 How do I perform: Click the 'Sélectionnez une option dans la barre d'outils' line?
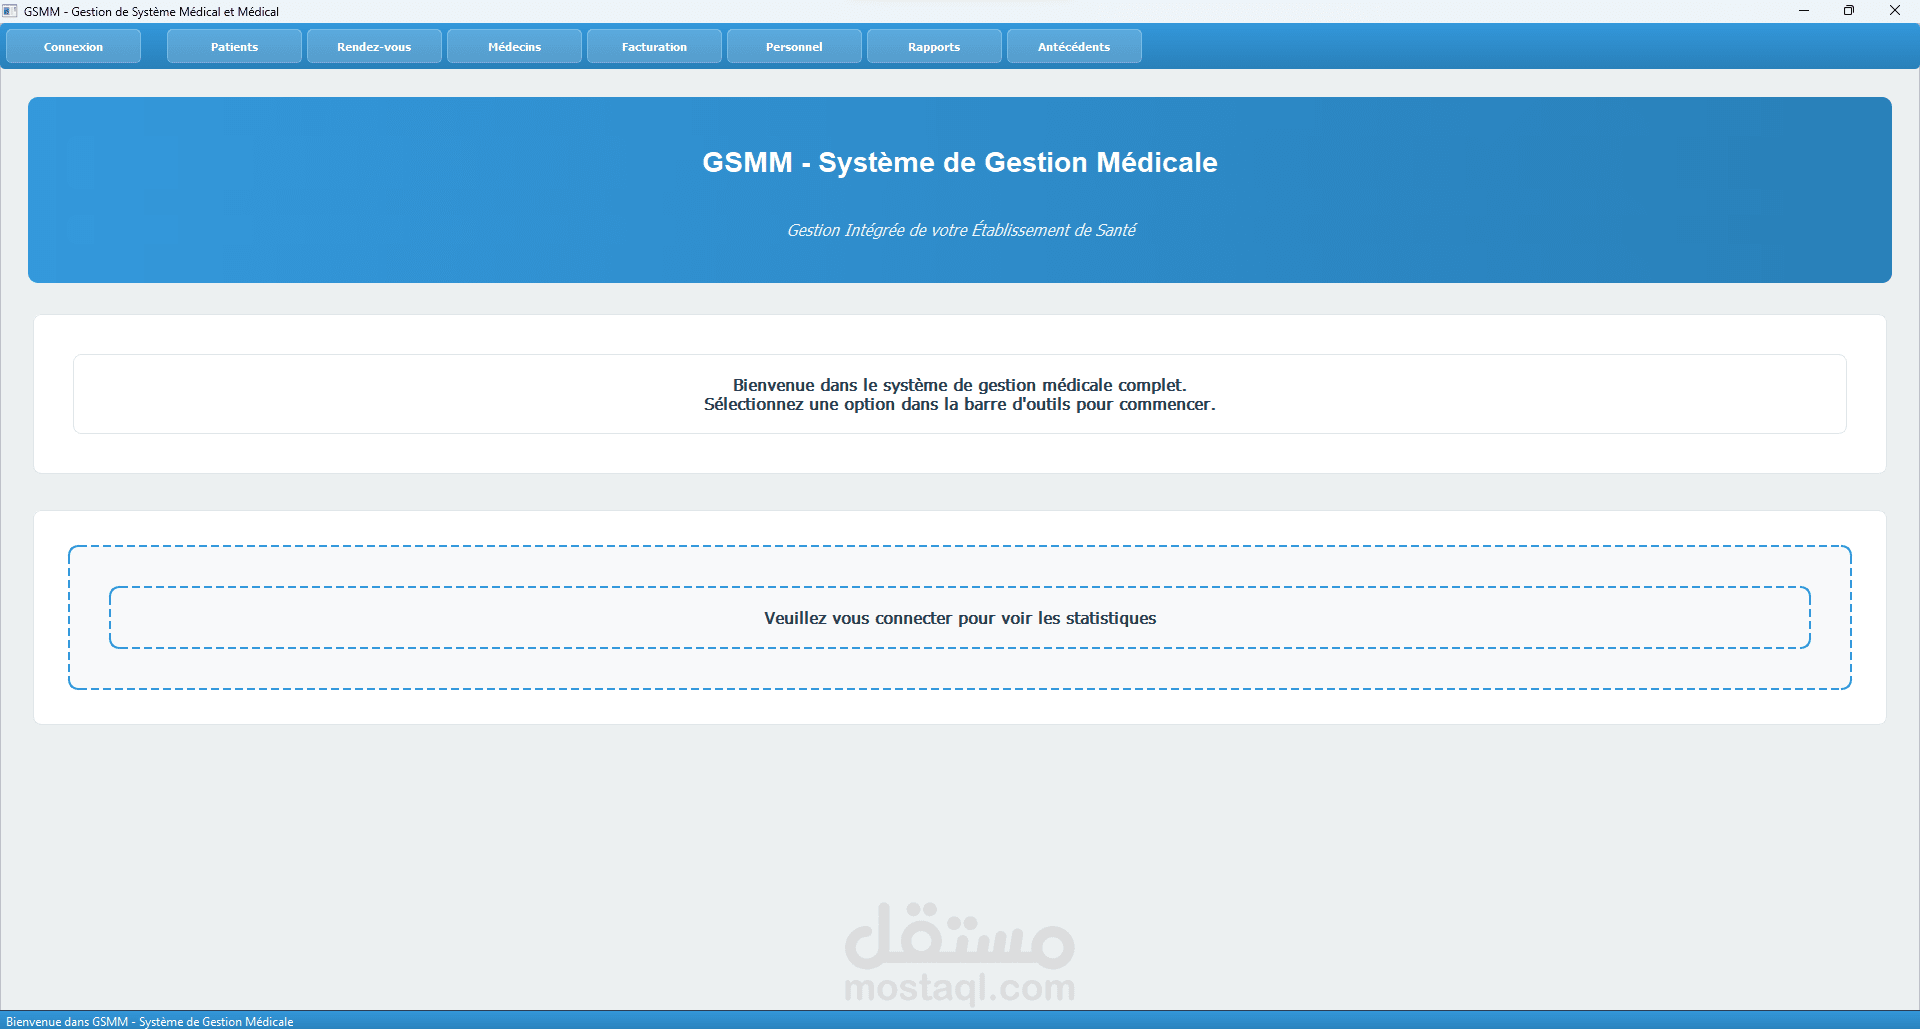pyautogui.click(x=960, y=404)
